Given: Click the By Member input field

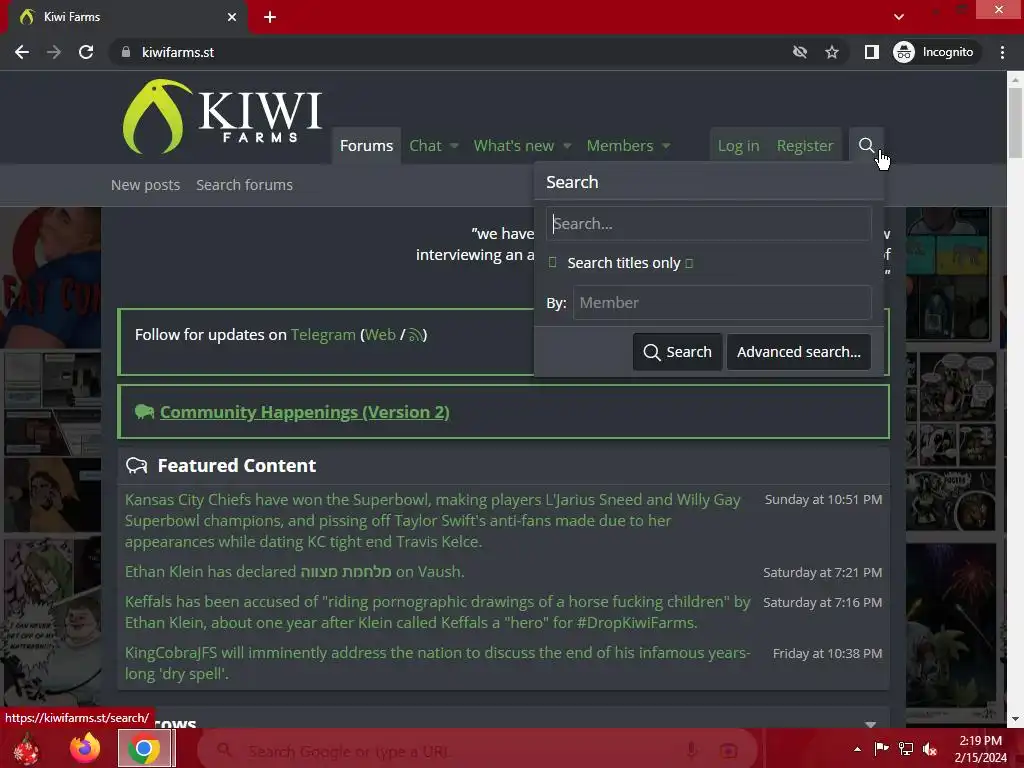Looking at the screenshot, I should tap(722, 302).
